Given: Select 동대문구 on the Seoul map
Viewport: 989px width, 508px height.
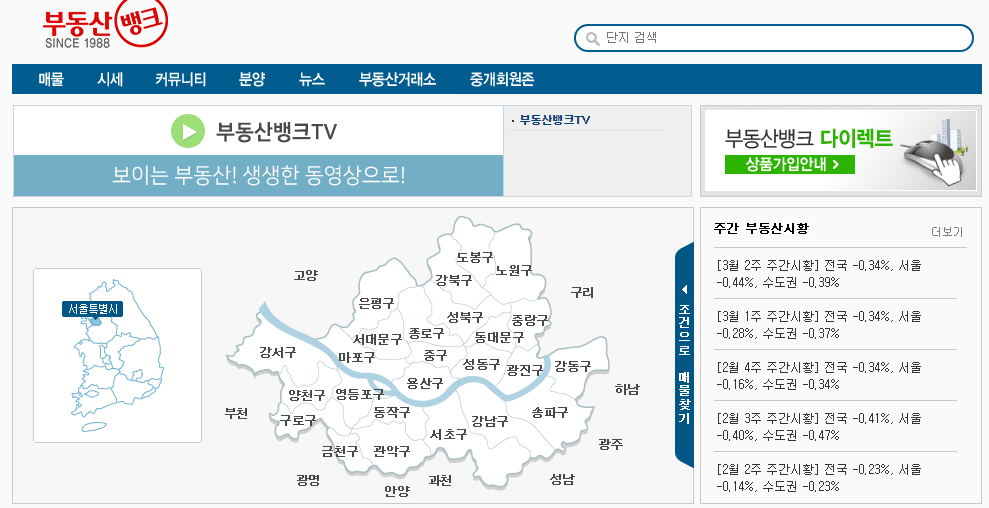Looking at the screenshot, I should [499, 338].
